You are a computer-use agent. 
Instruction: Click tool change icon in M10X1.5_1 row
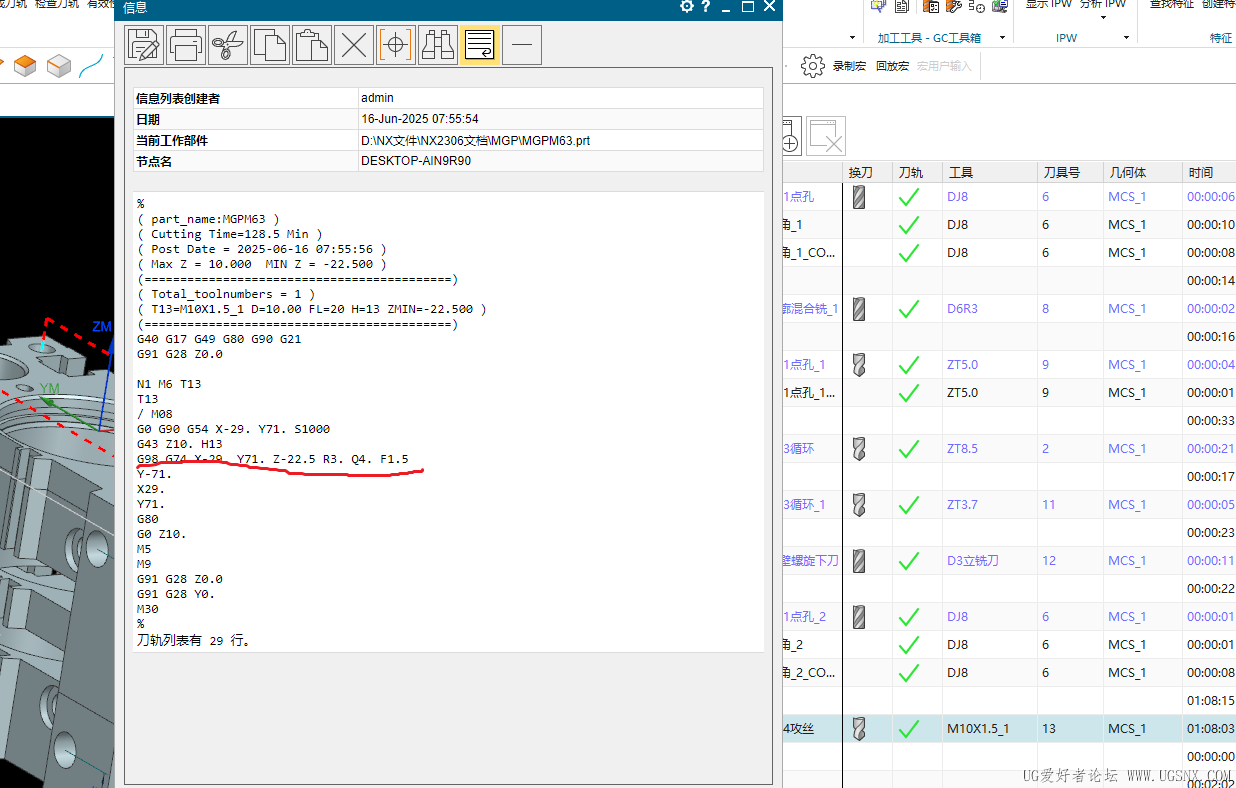[858, 729]
